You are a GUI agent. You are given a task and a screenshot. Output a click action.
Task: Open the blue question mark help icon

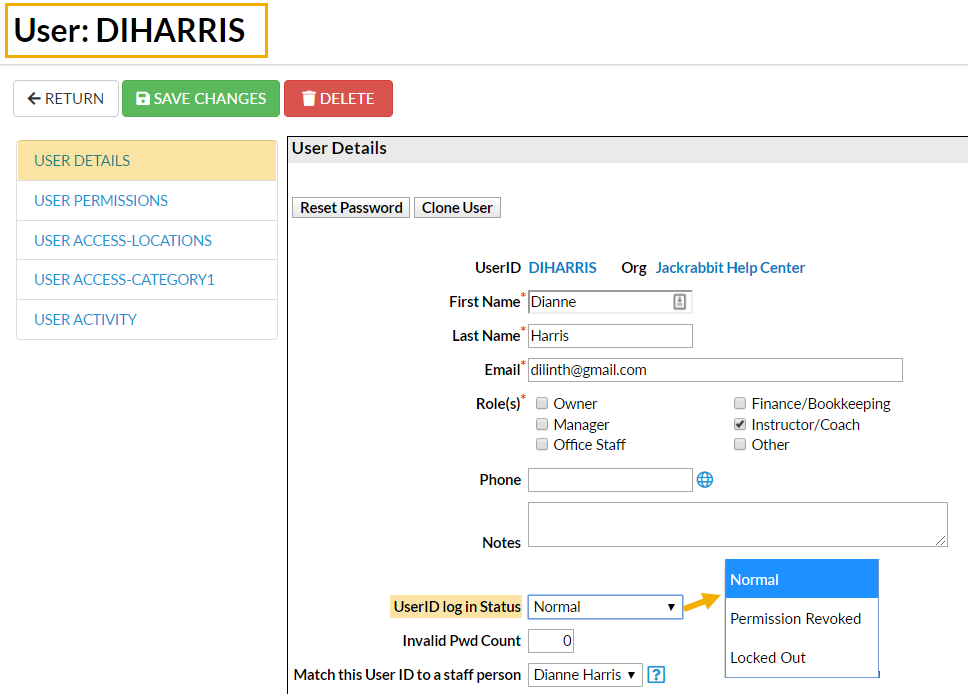point(656,675)
